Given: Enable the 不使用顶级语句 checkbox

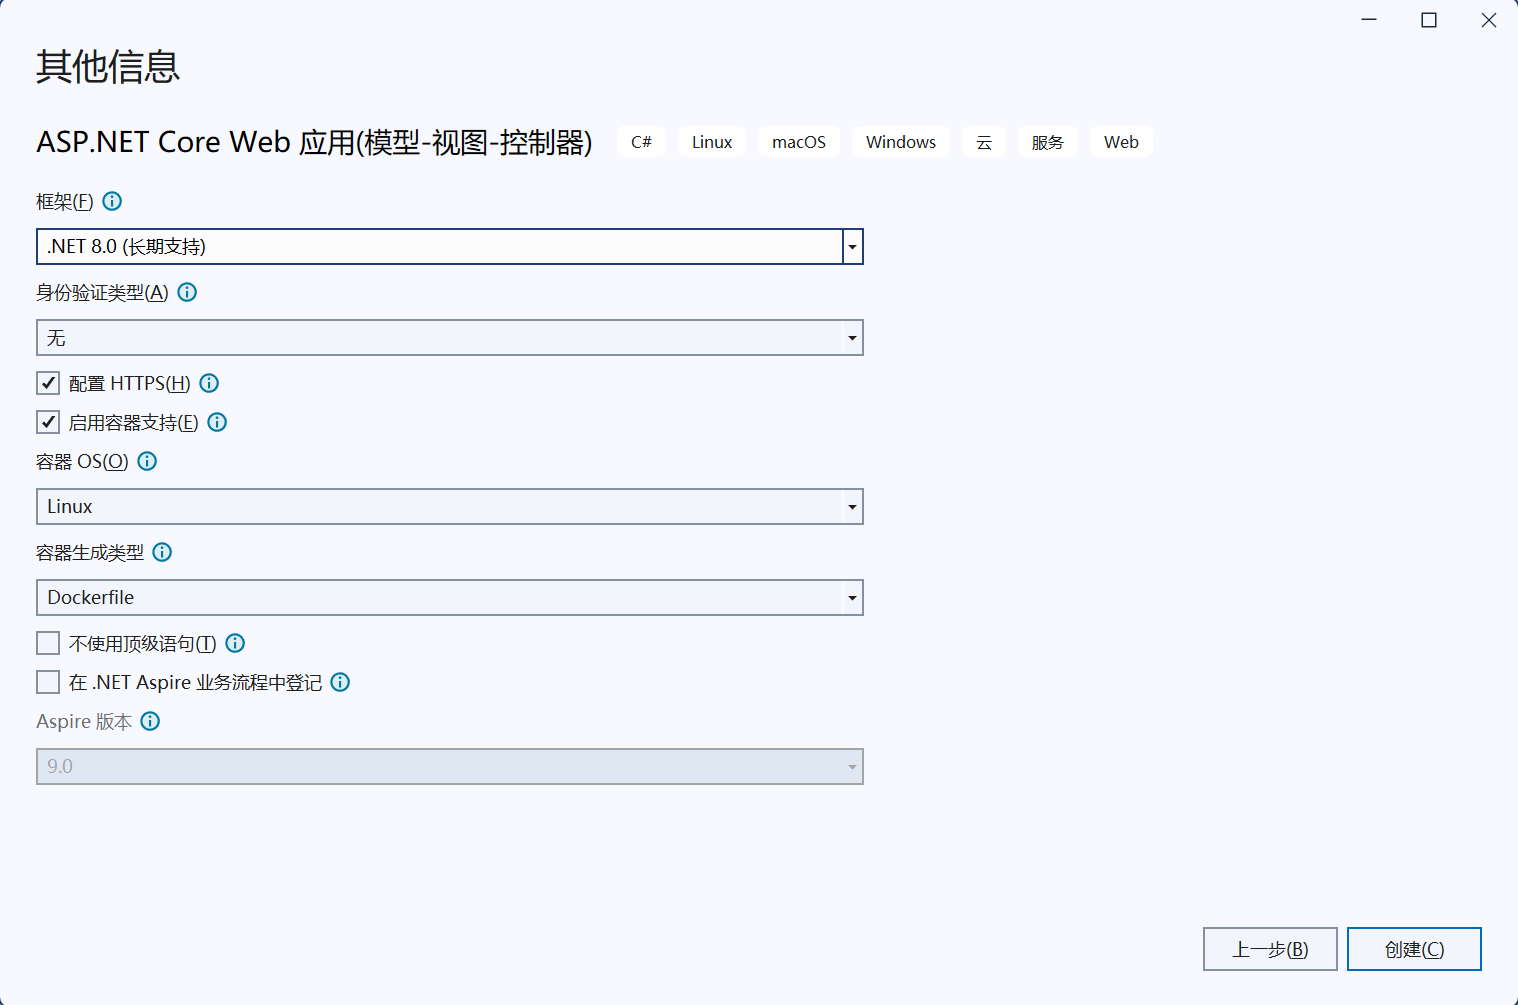Looking at the screenshot, I should point(48,643).
